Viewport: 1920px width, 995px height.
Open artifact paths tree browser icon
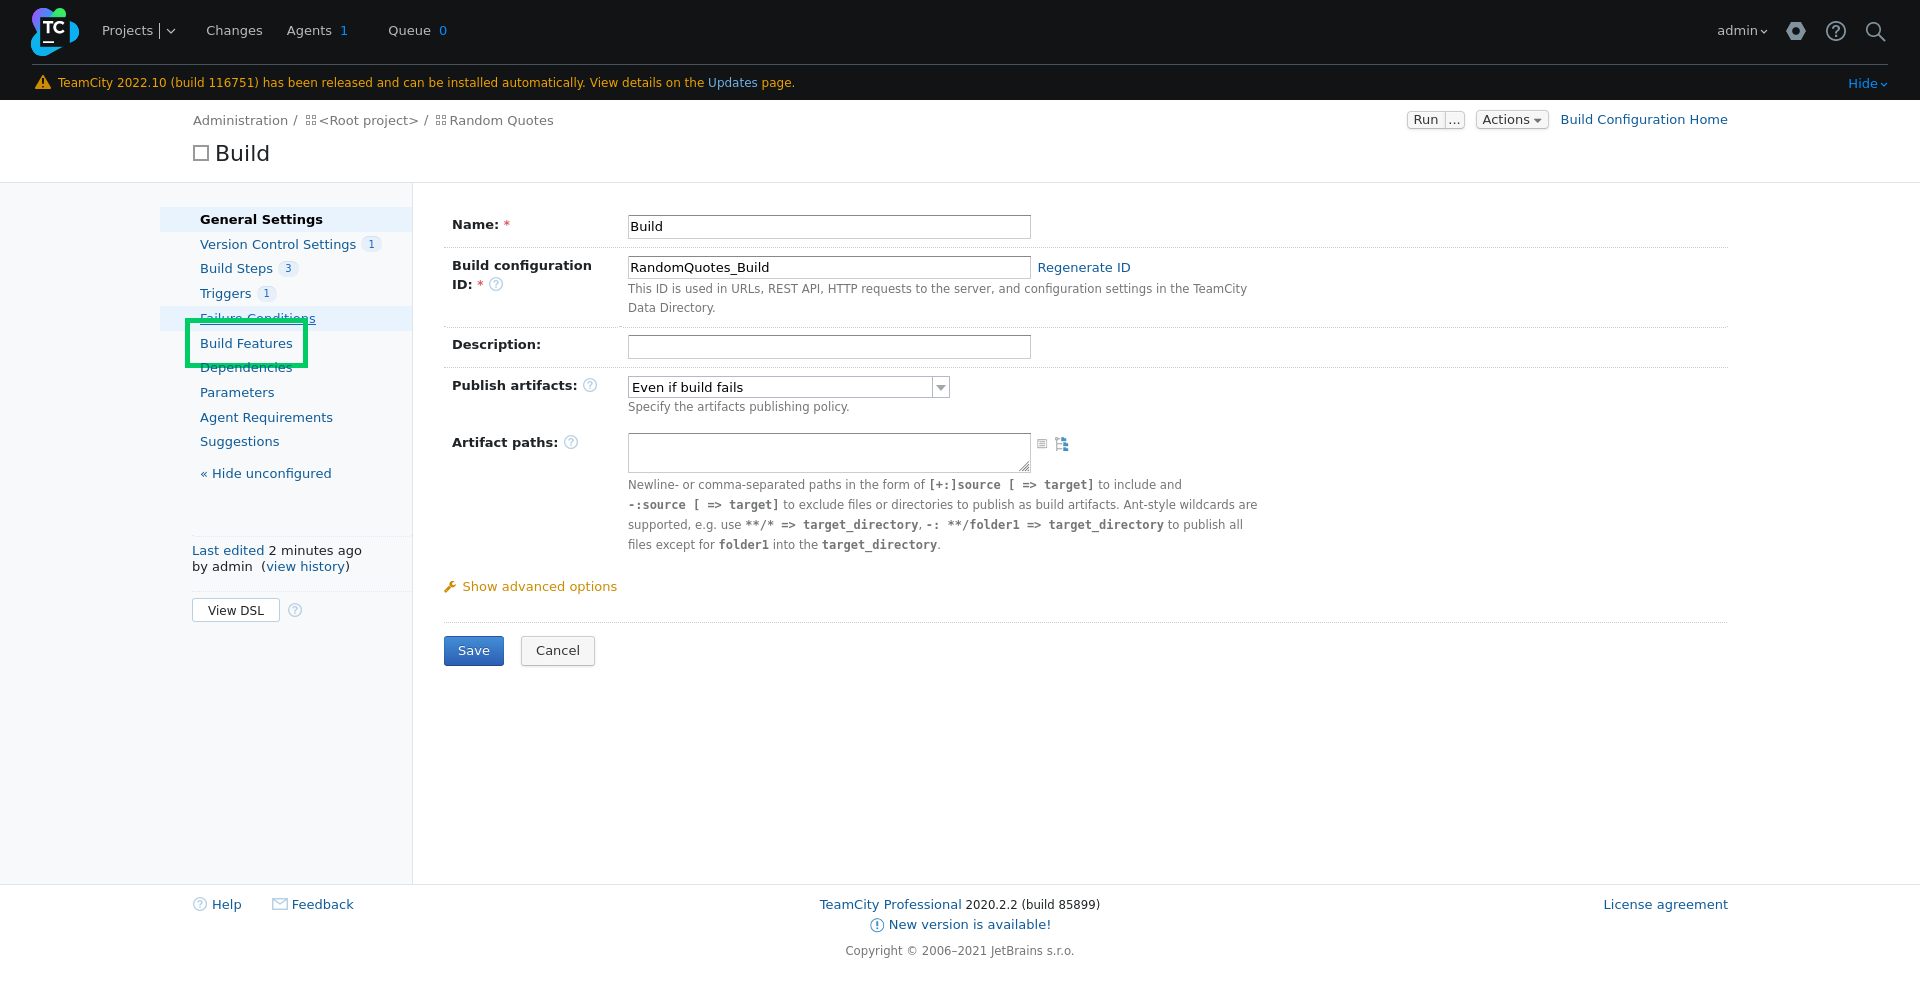click(x=1062, y=444)
